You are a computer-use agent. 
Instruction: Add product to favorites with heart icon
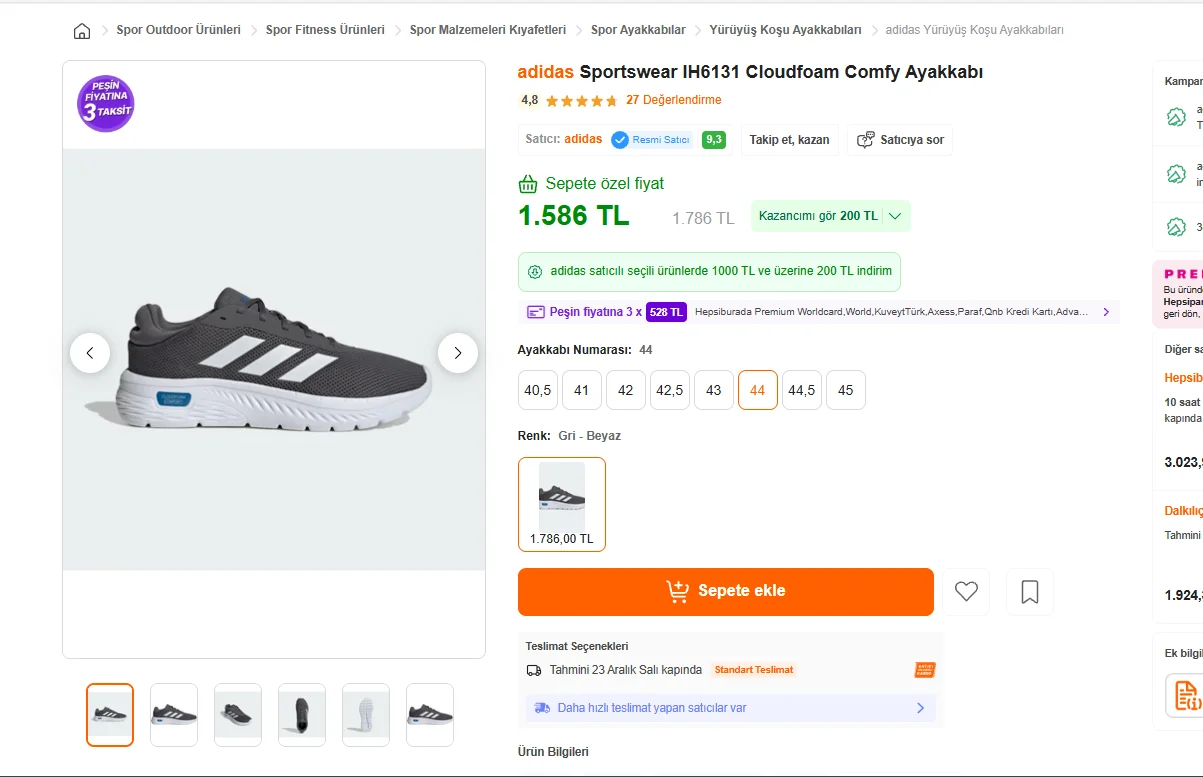pyautogui.click(x=966, y=592)
